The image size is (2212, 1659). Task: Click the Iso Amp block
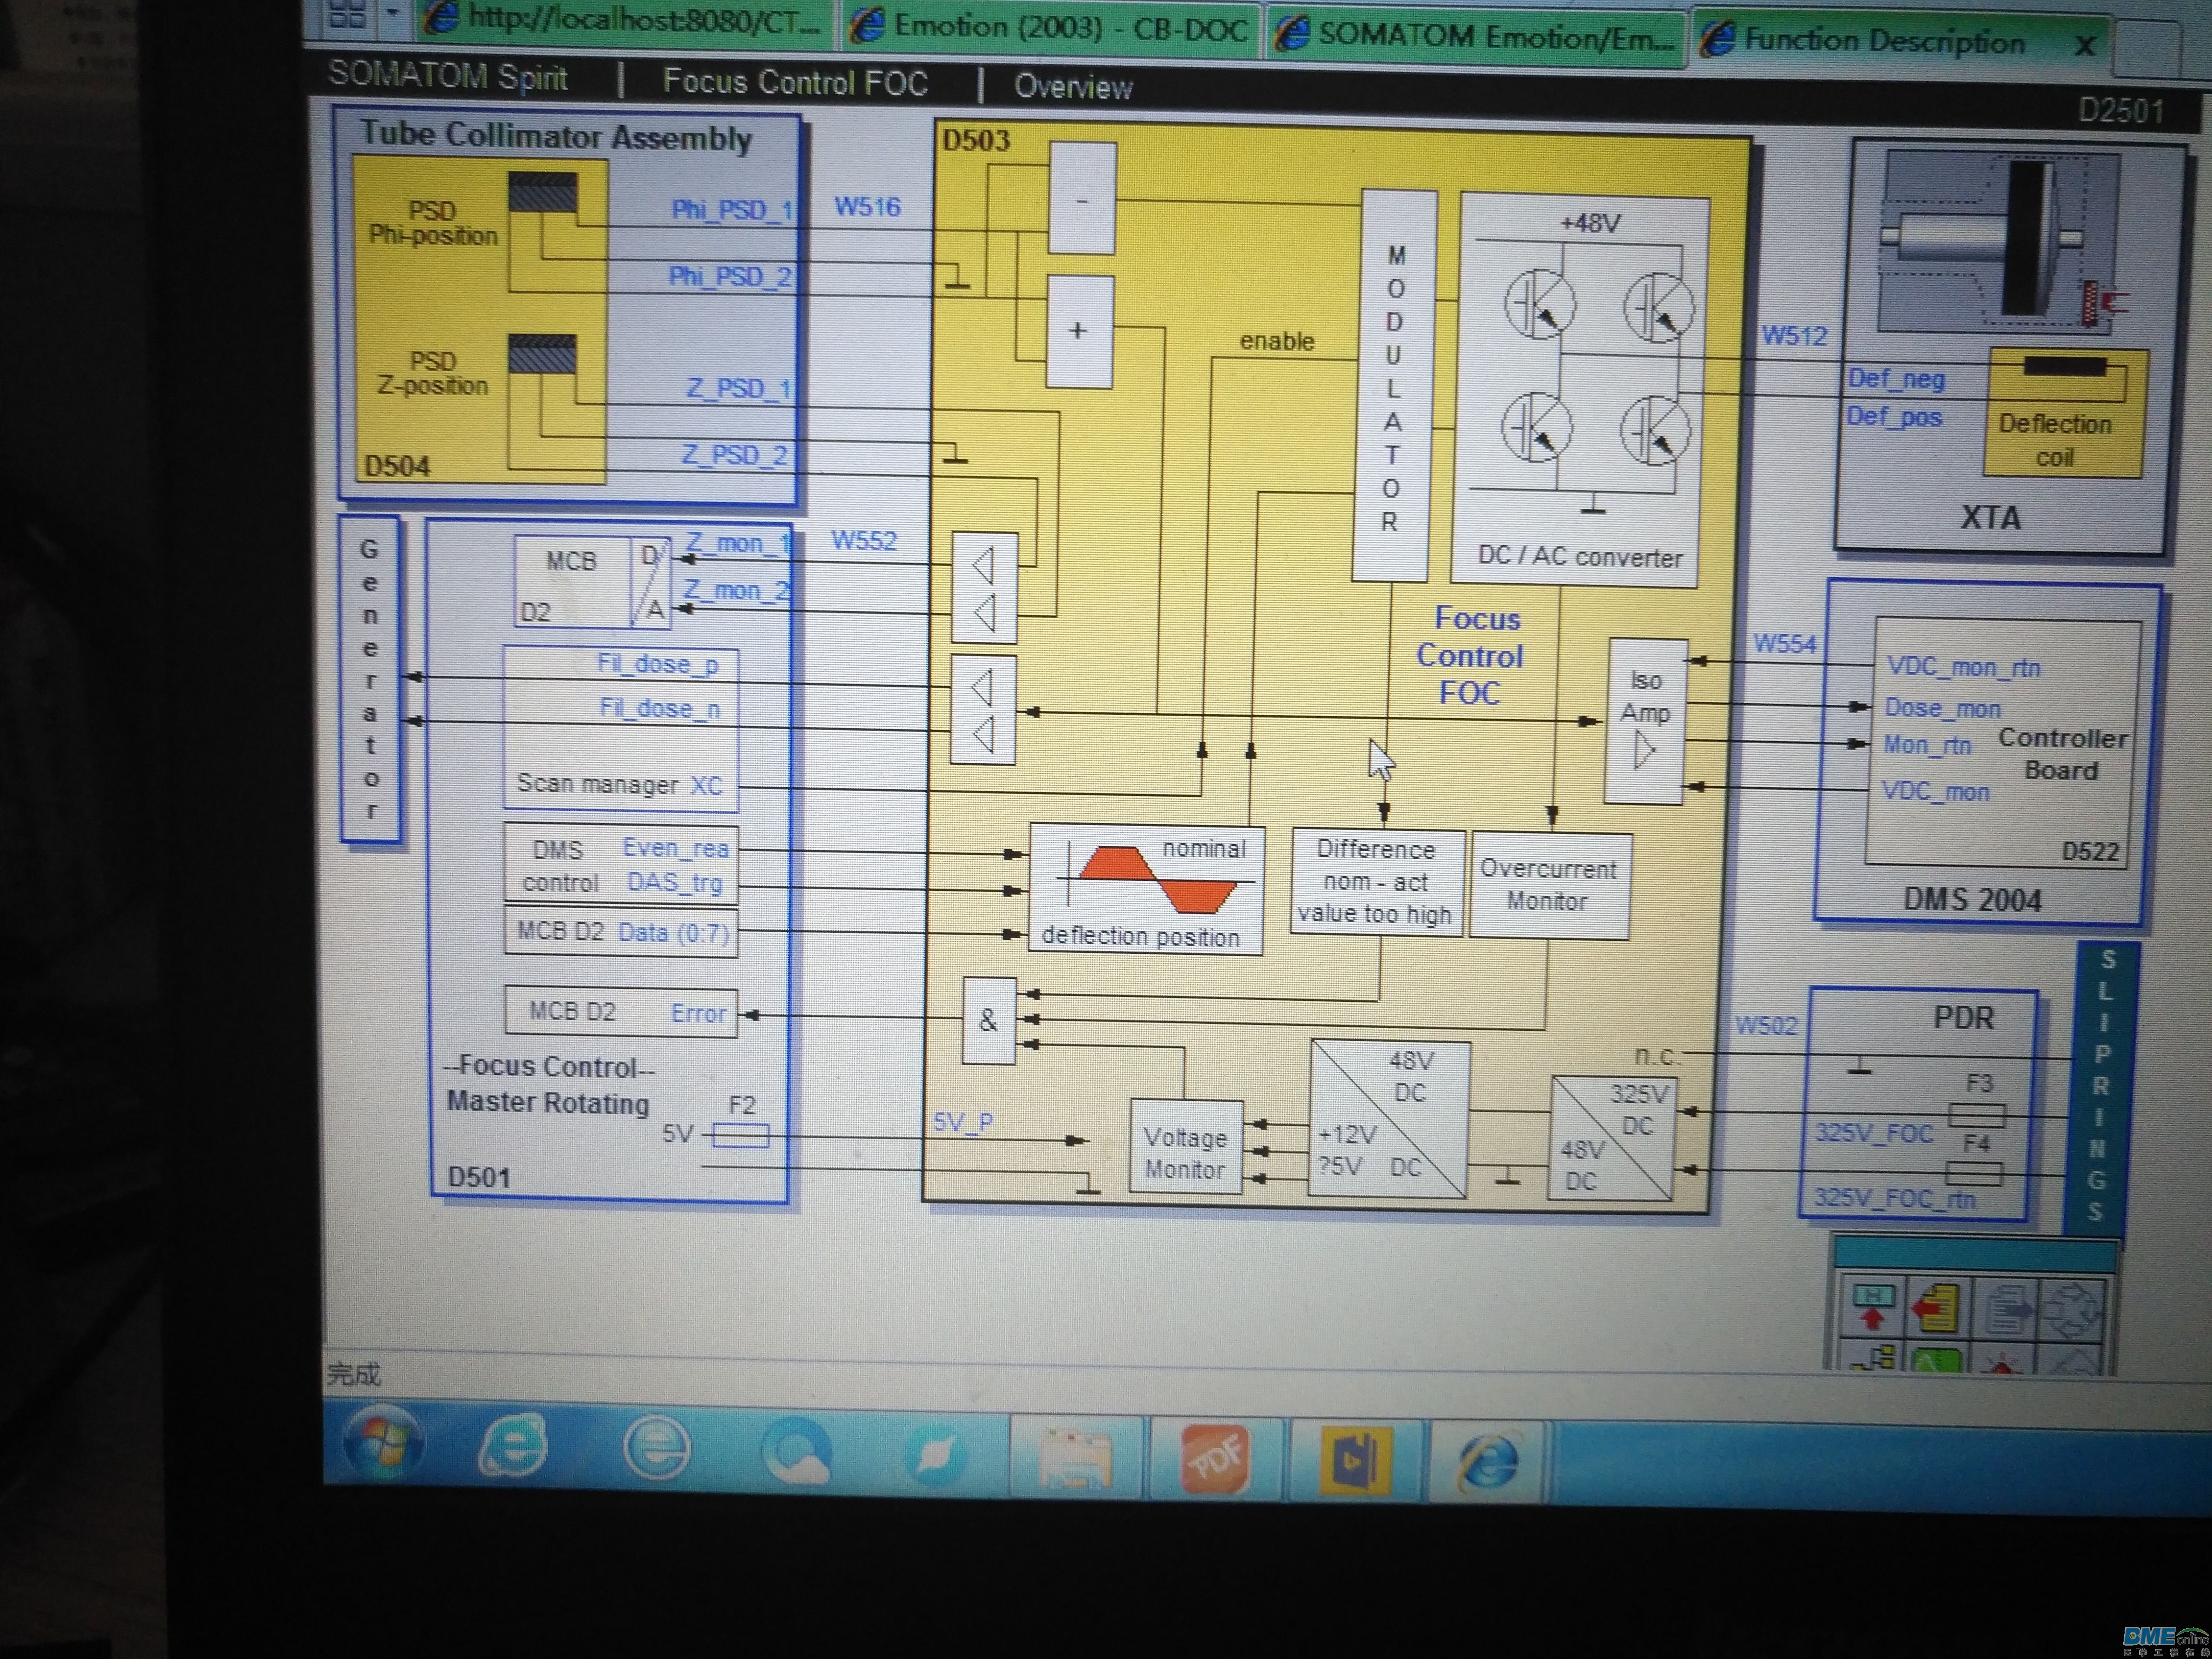click(1645, 720)
